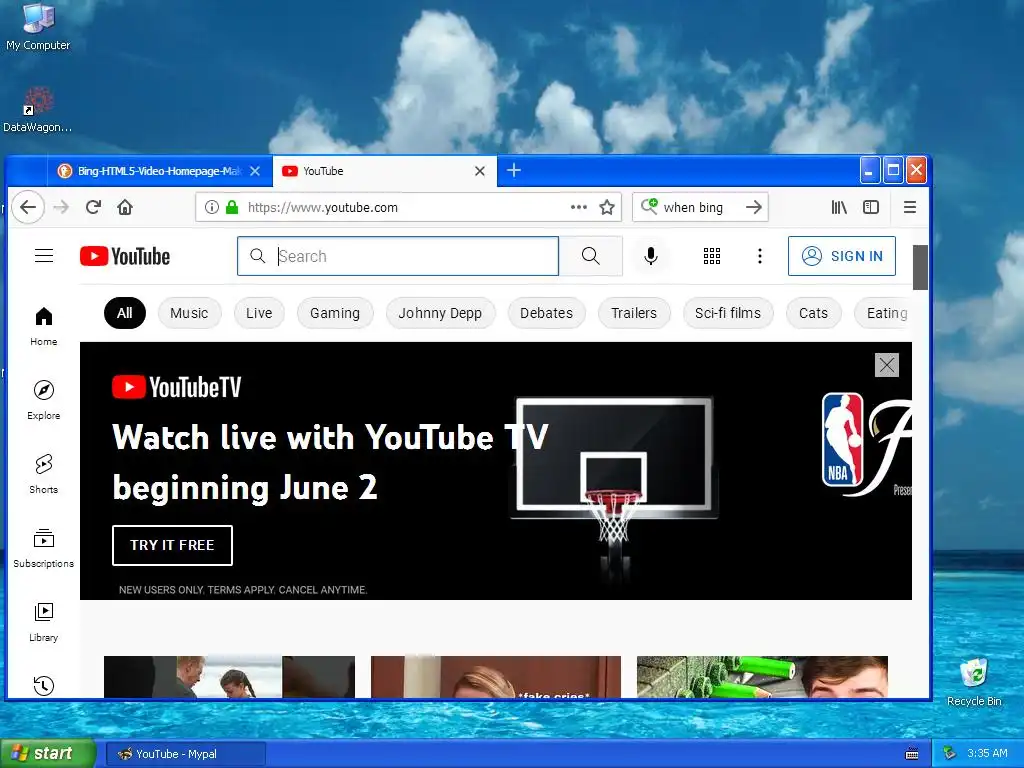Toggle the browser sidebar icon
The height and width of the screenshot is (768, 1024).
(871, 208)
